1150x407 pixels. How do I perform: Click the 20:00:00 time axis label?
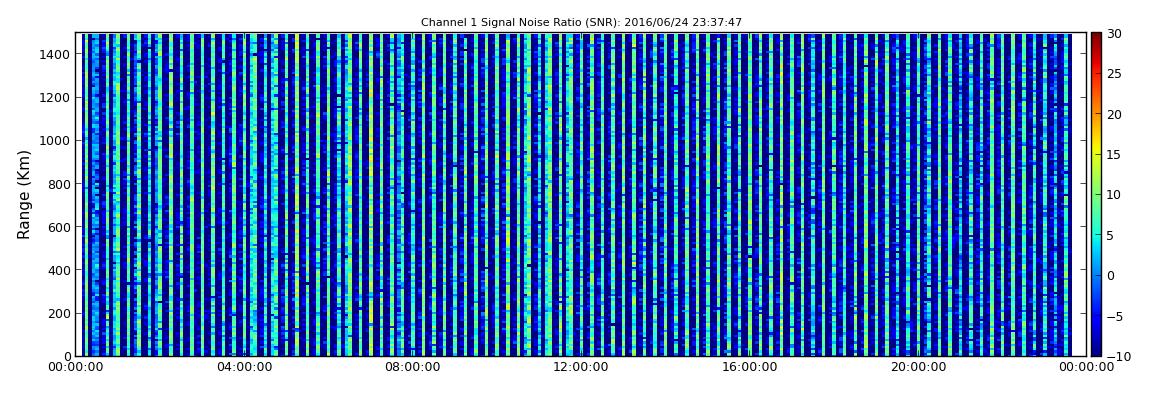tap(918, 367)
